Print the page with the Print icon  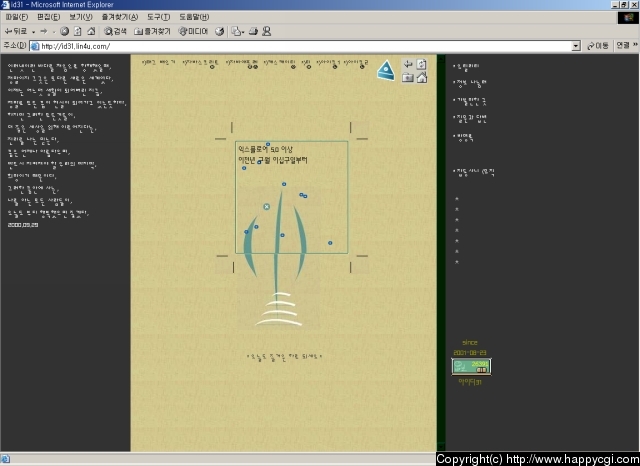tap(253, 31)
